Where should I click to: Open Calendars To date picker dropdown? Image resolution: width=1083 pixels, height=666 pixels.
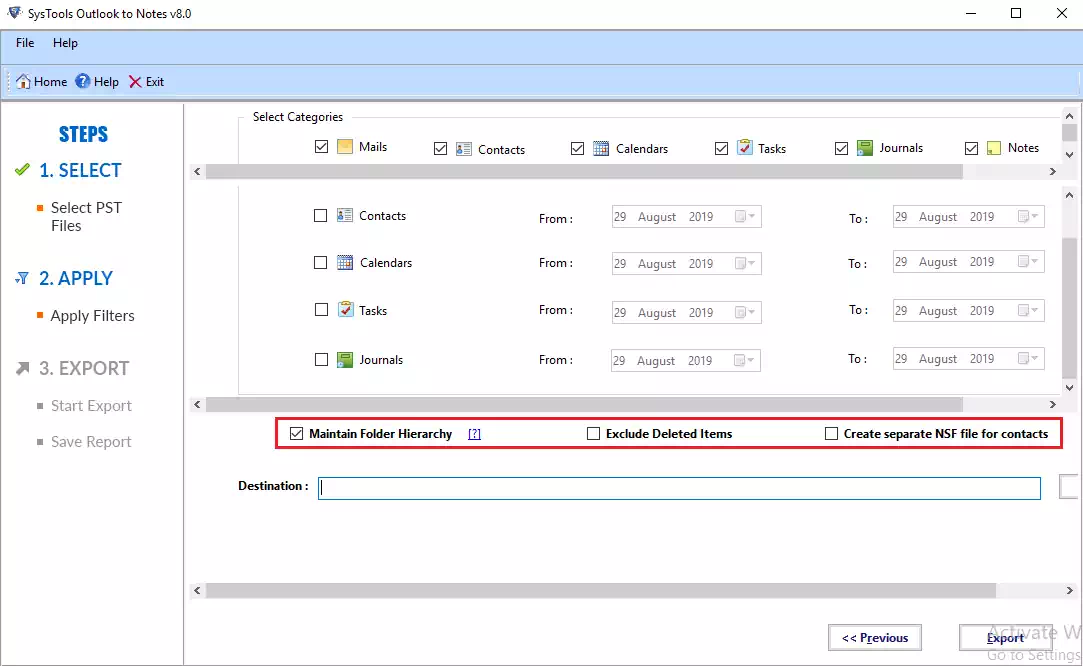[1028, 261]
